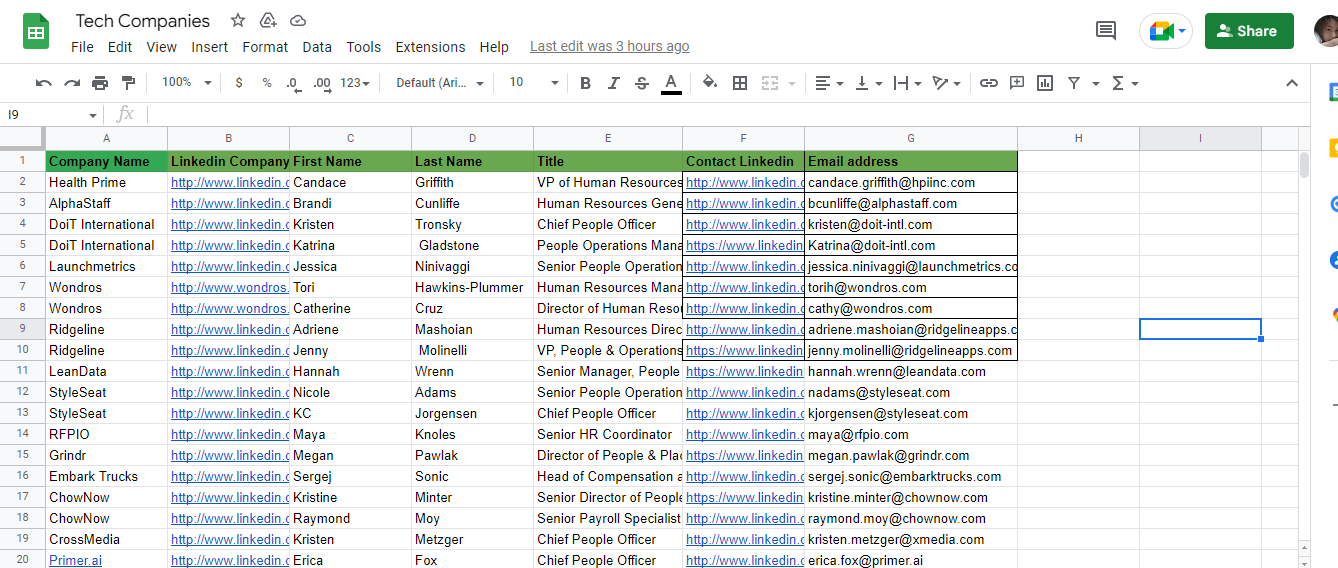Screen dimensions: 1338x568
Task: Check the cloud document status icon
Action: 298,20
